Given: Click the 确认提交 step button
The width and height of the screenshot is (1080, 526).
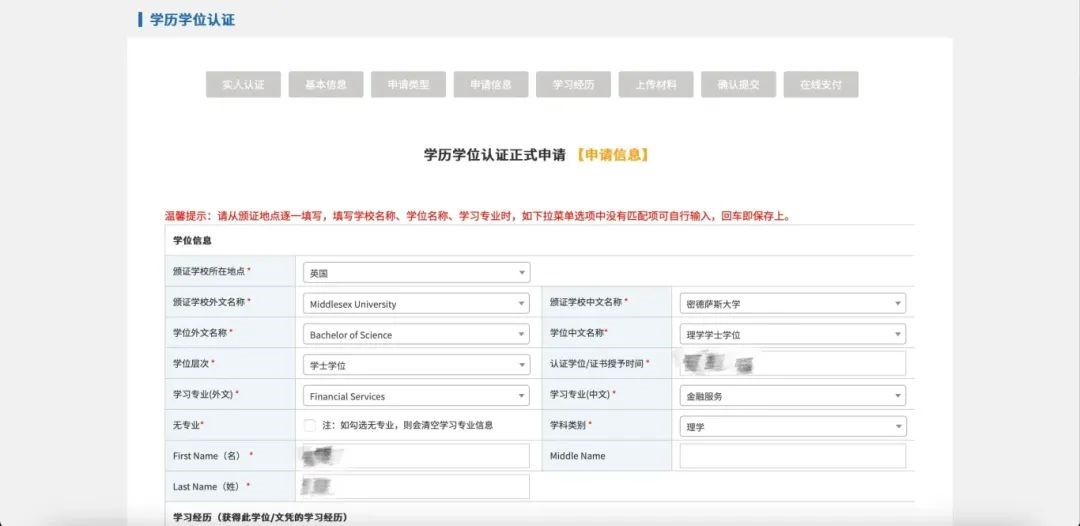Looking at the screenshot, I should pos(738,85).
